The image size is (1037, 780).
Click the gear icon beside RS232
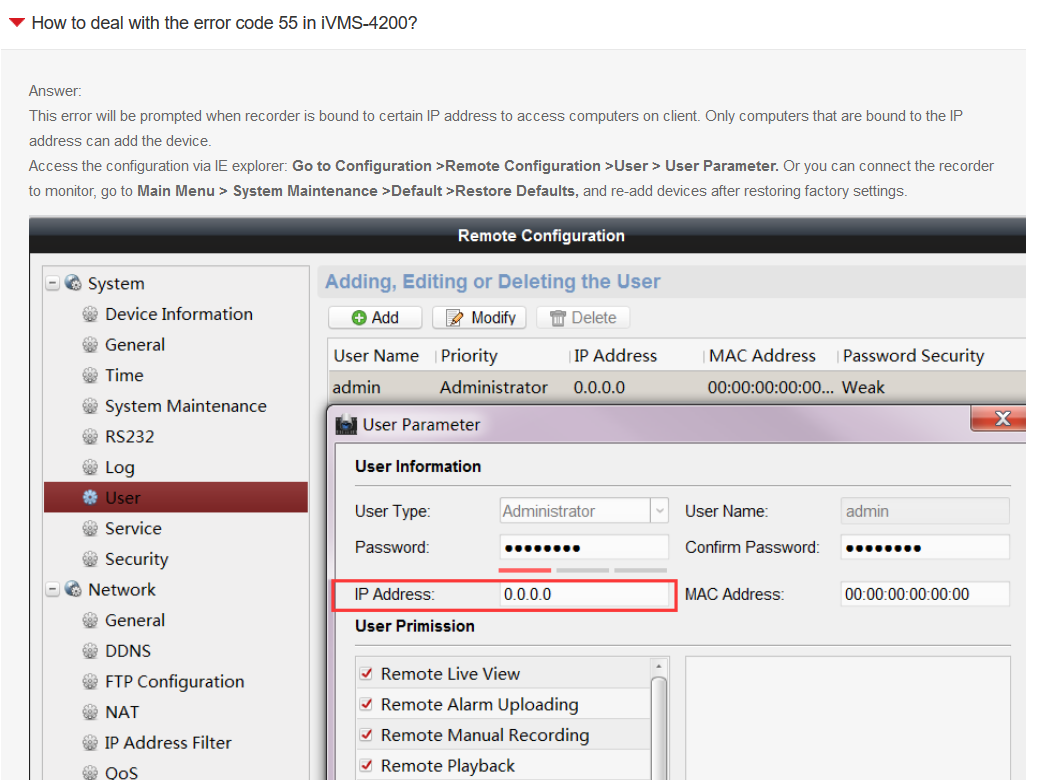coord(89,437)
